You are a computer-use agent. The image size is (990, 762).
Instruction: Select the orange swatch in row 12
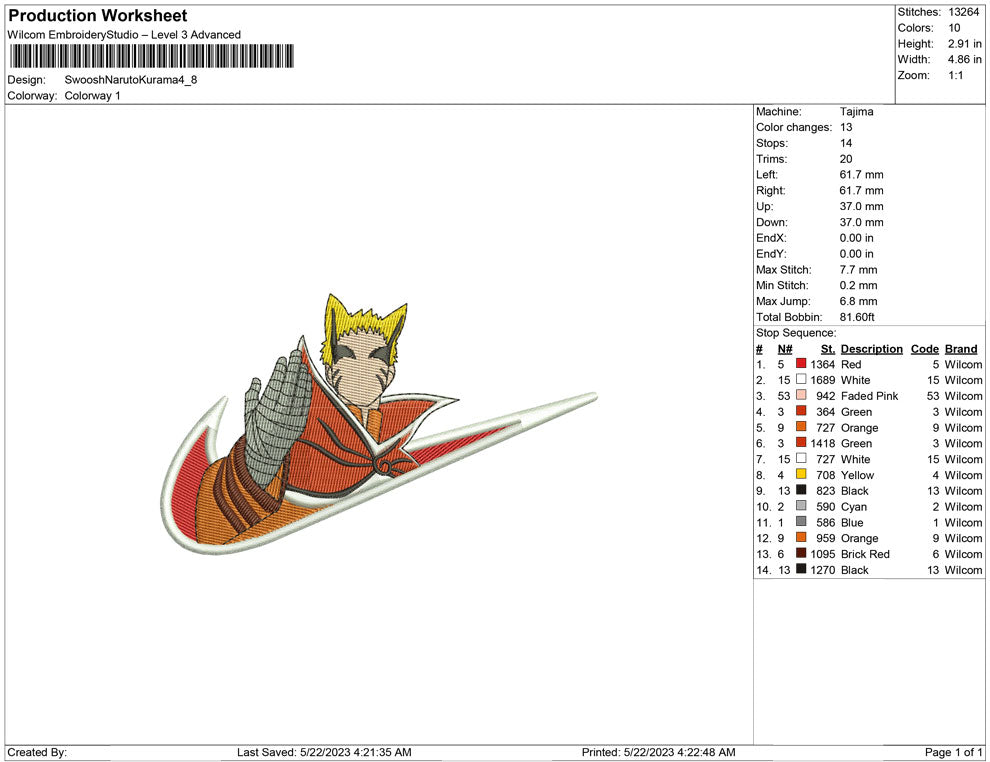tap(801, 537)
